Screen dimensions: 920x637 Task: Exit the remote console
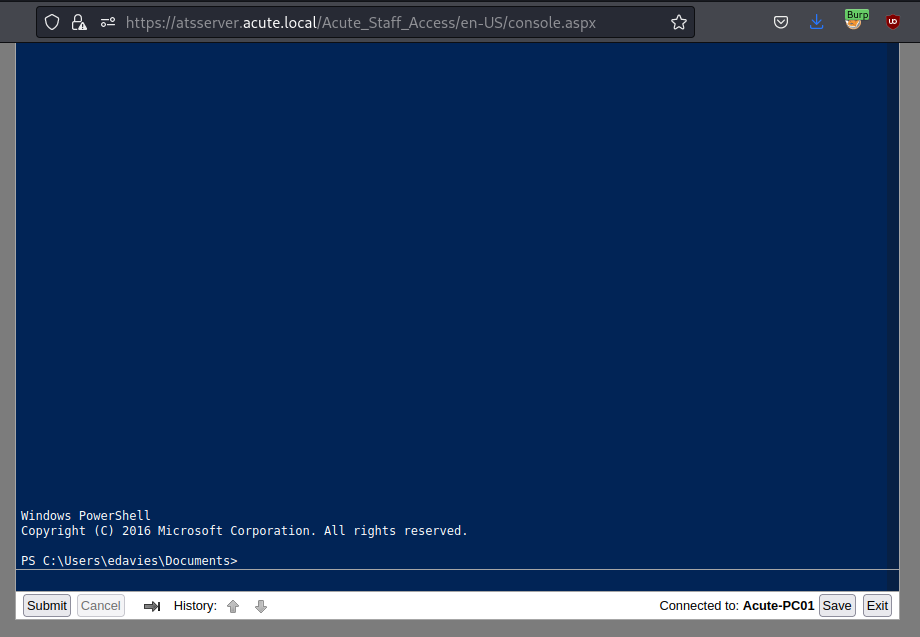pyautogui.click(x=876, y=605)
